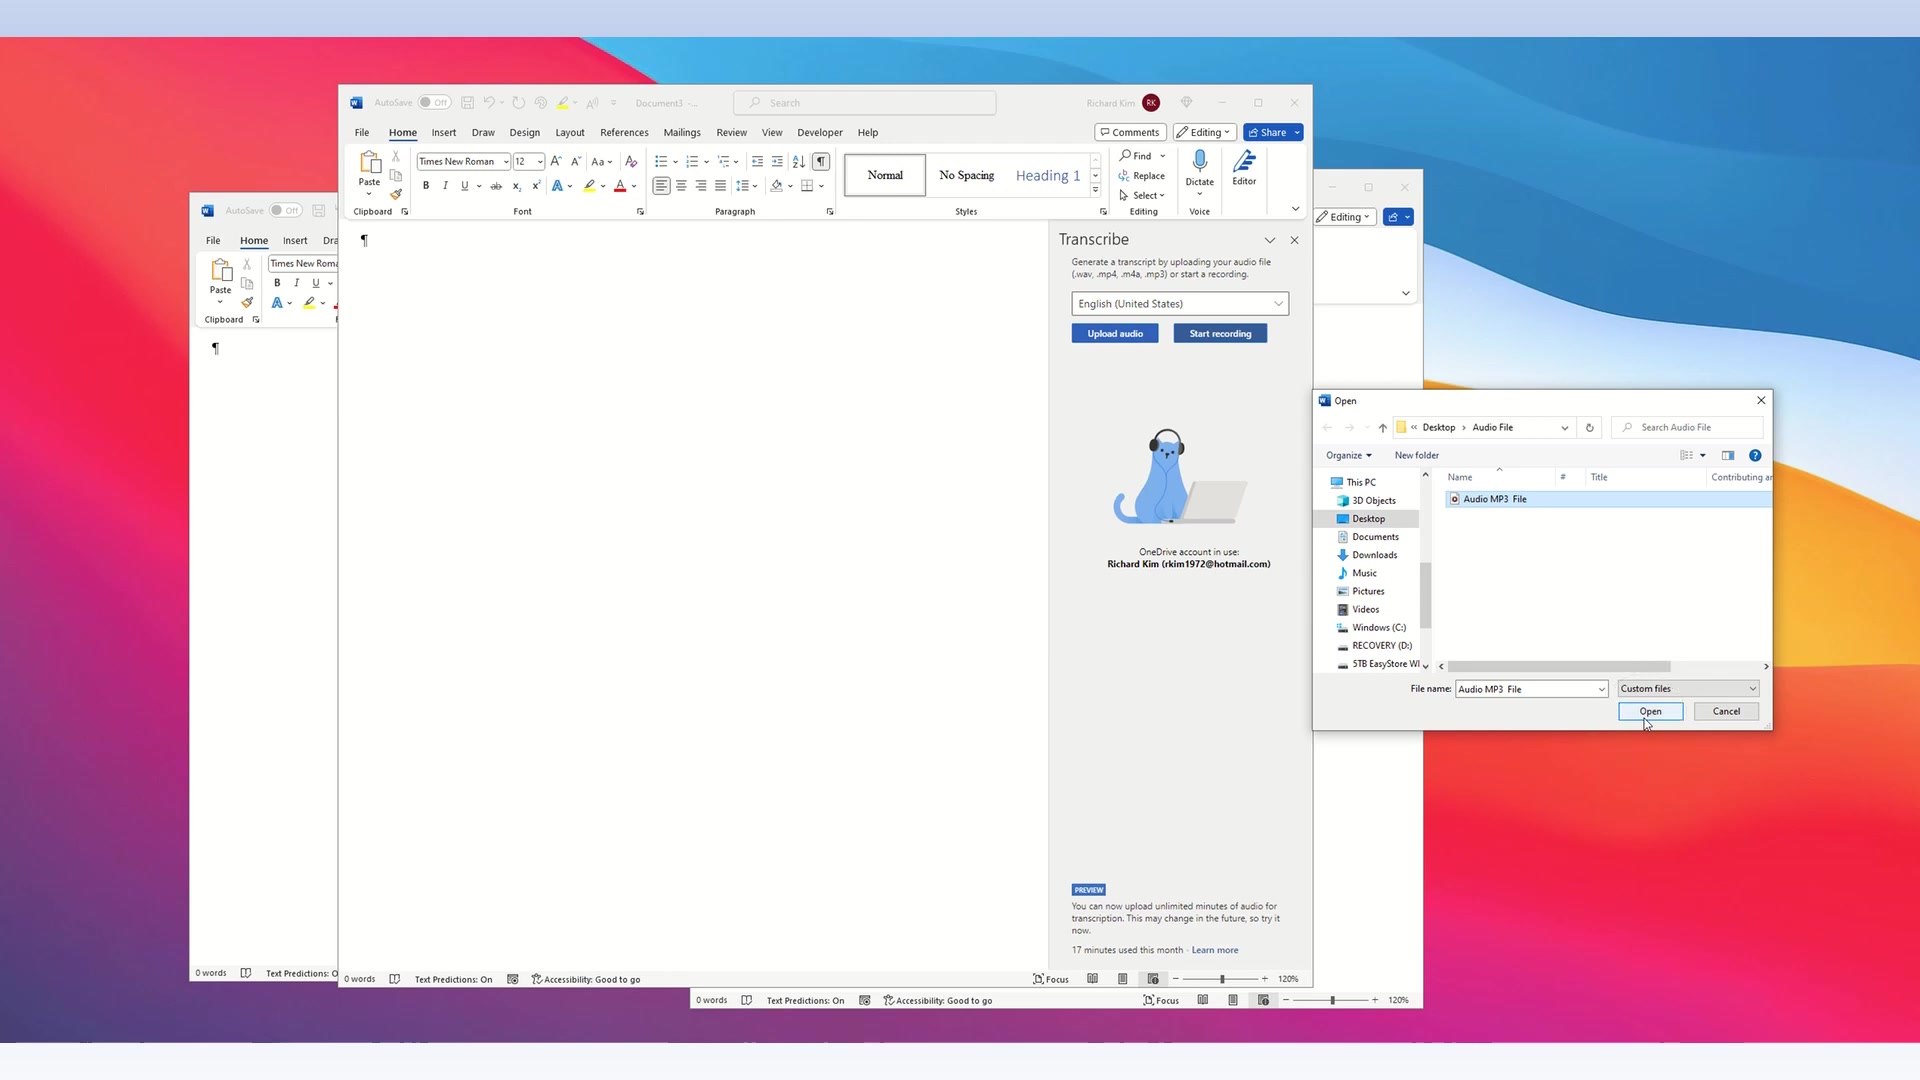Click the Increase Font Size icon
Screen dimensions: 1920x1080
click(x=556, y=161)
